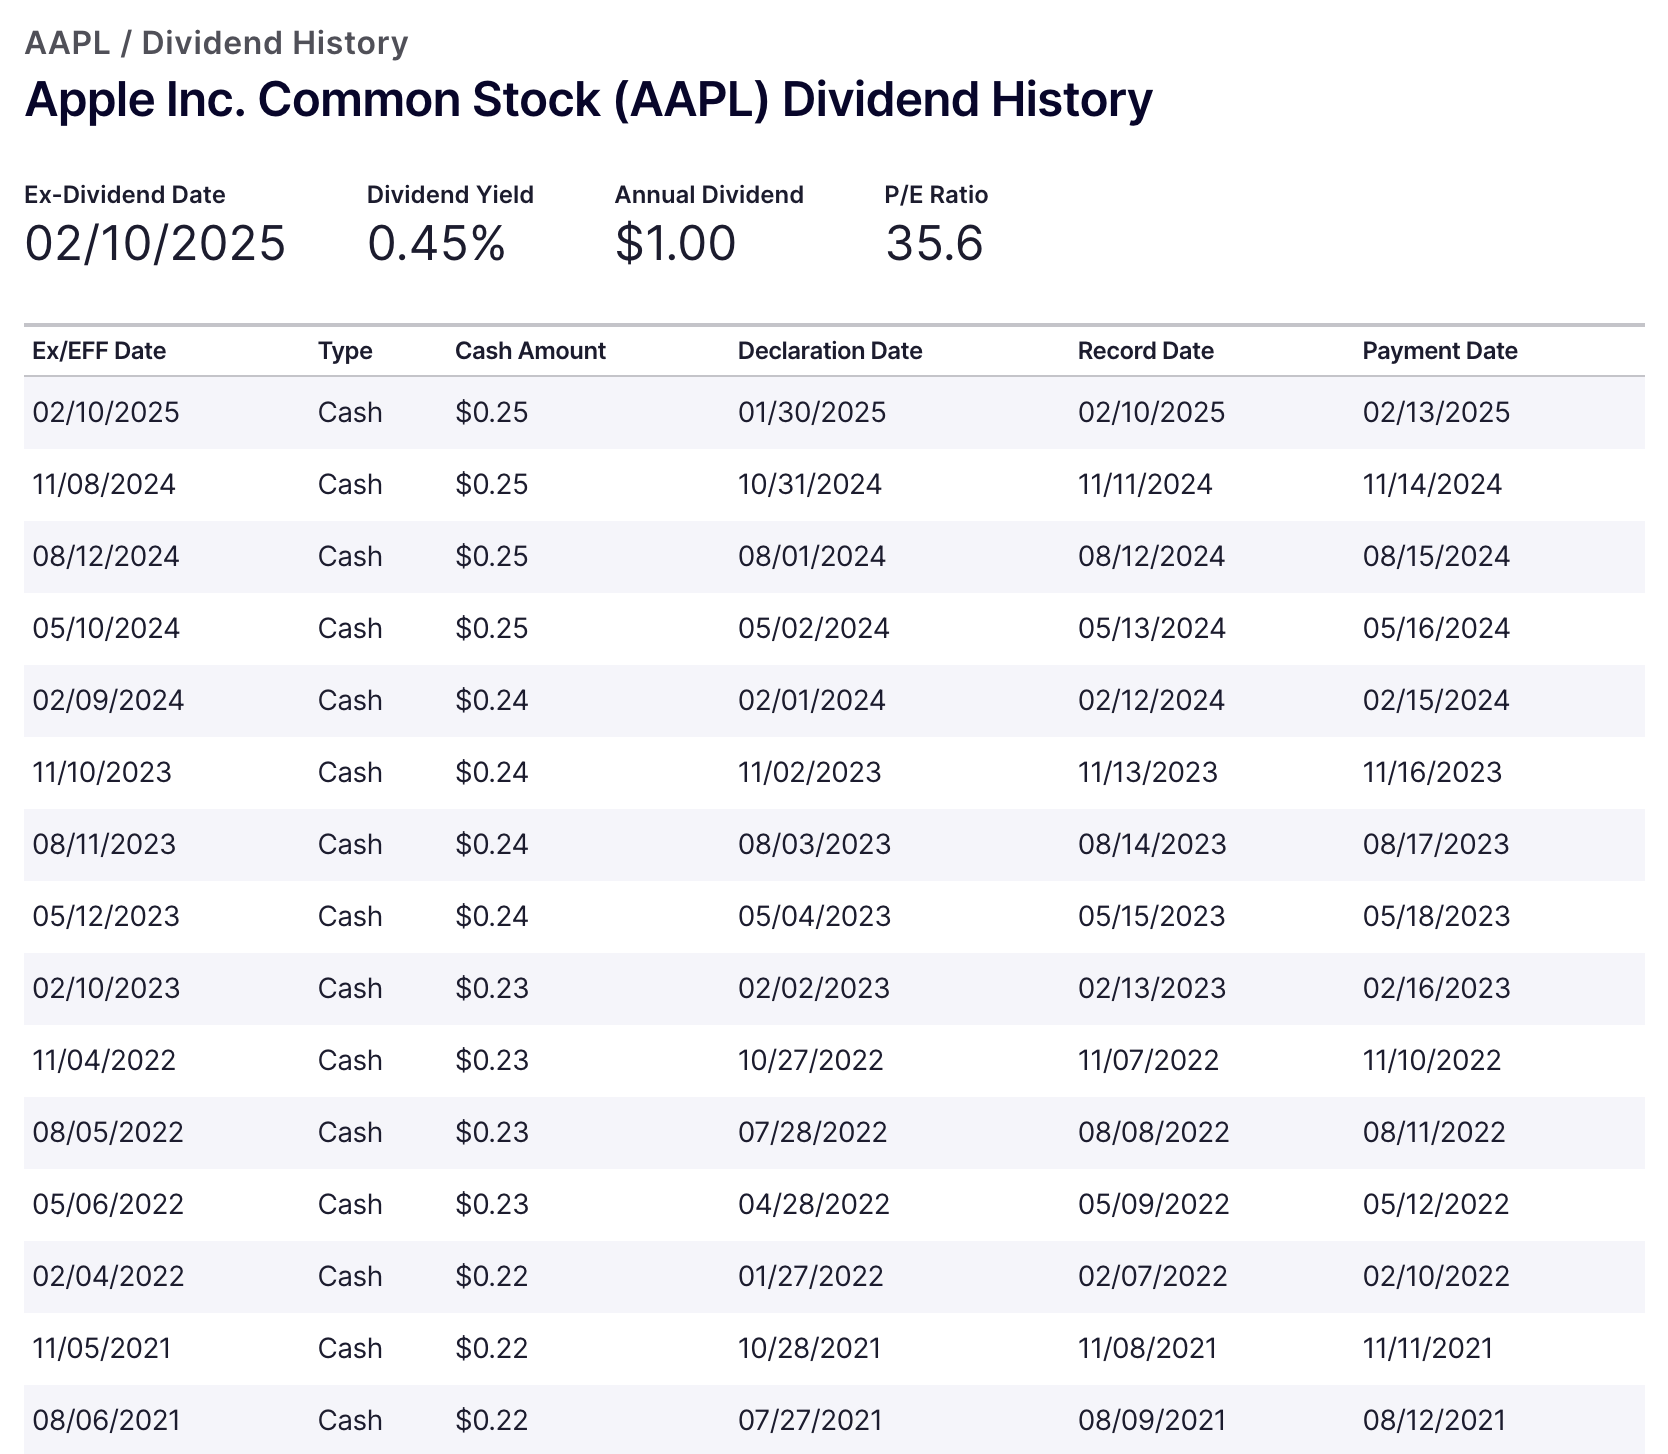Click the payment date 02/13/2025
Screen dimensions: 1668x1454
tap(1436, 413)
